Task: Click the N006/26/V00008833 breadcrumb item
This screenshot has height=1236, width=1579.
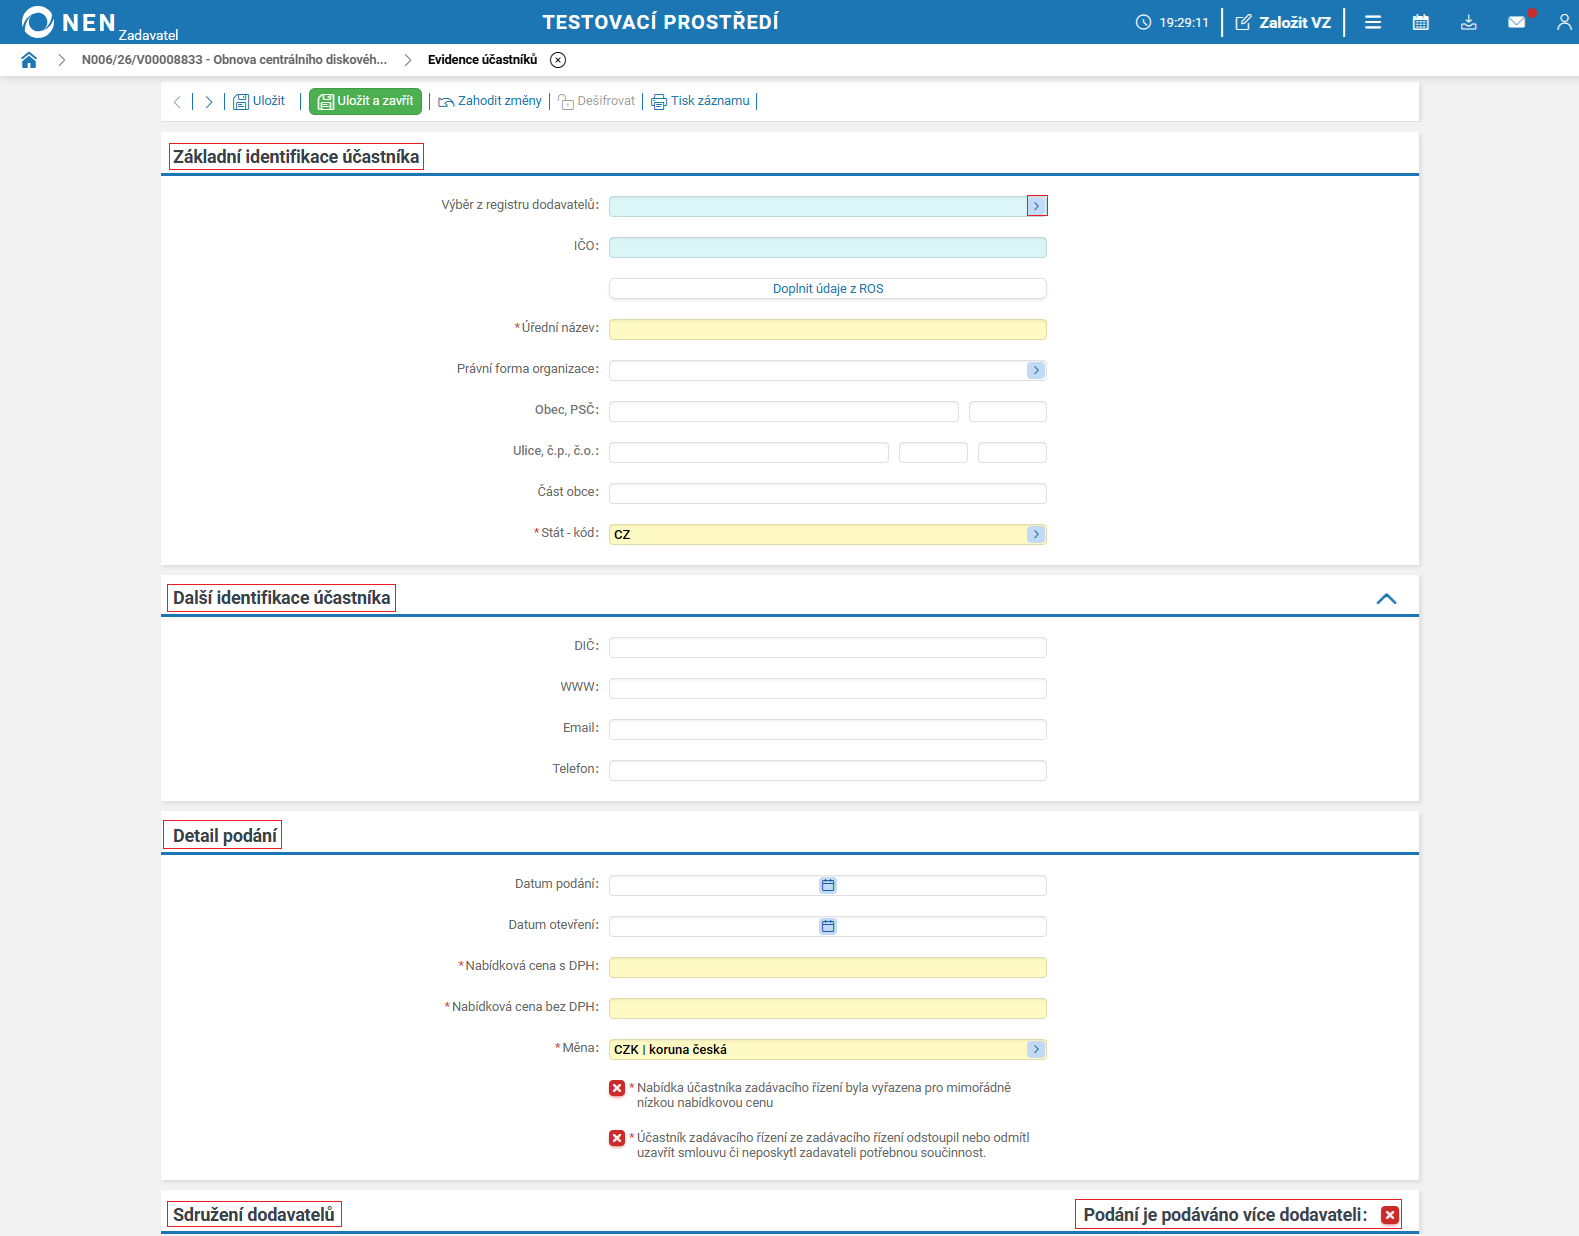Action: [234, 60]
